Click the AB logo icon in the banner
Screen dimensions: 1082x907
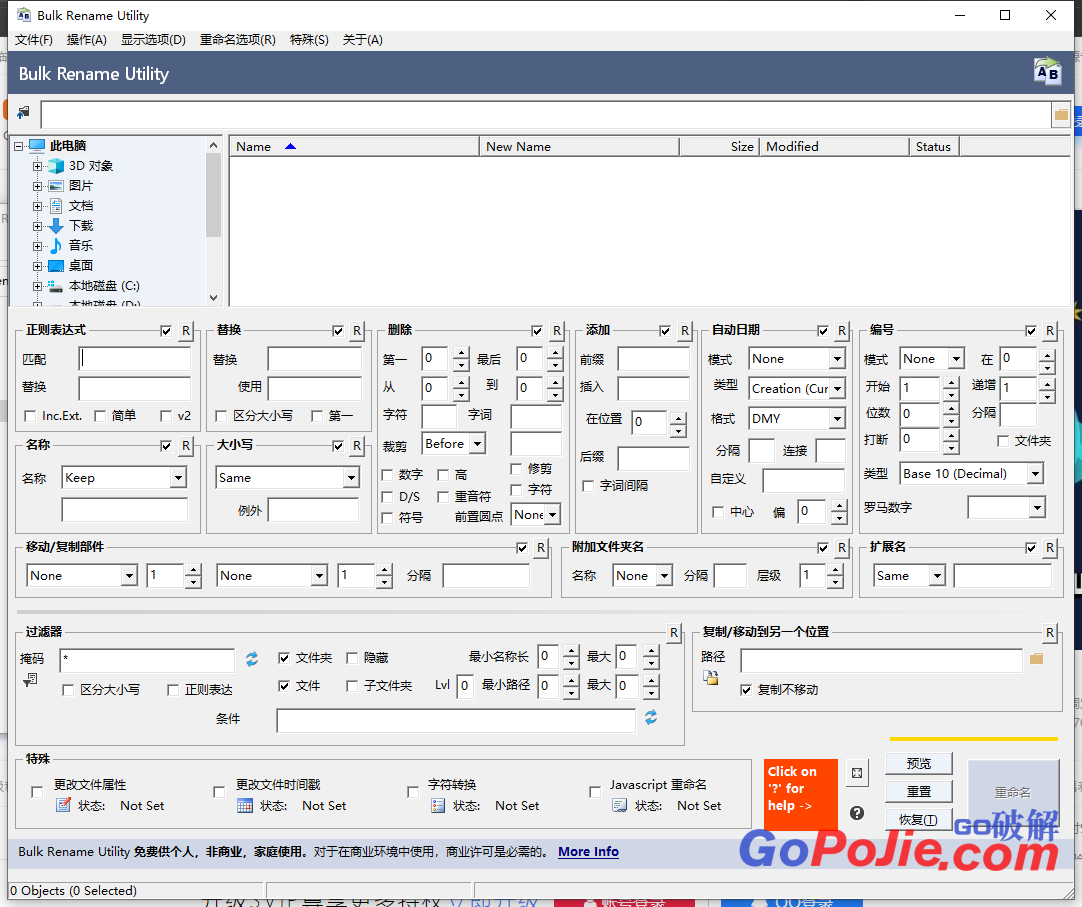[1047, 72]
